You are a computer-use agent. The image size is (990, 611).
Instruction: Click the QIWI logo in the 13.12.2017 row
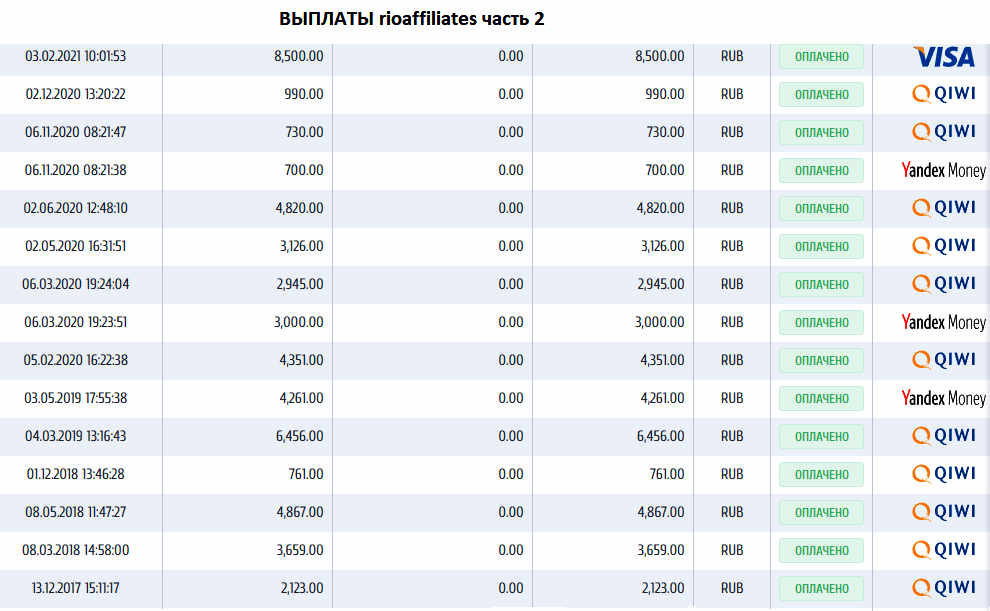[x=944, y=588]
